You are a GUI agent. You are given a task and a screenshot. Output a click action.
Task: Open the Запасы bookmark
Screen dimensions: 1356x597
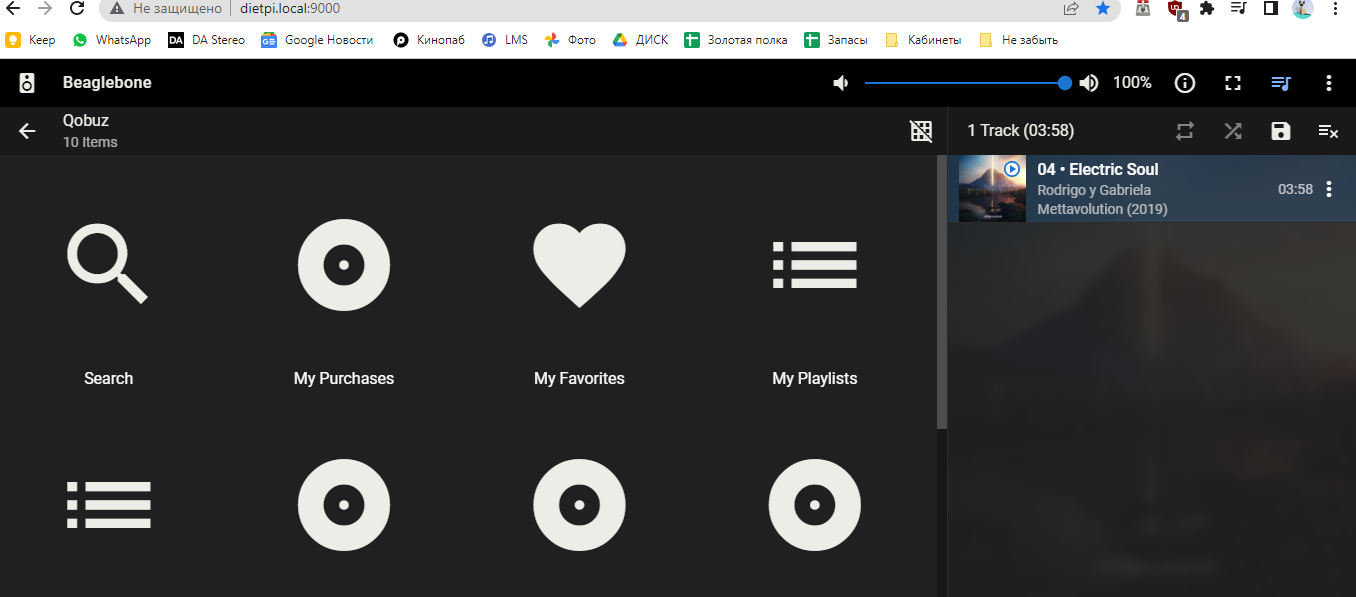point(836,40)
